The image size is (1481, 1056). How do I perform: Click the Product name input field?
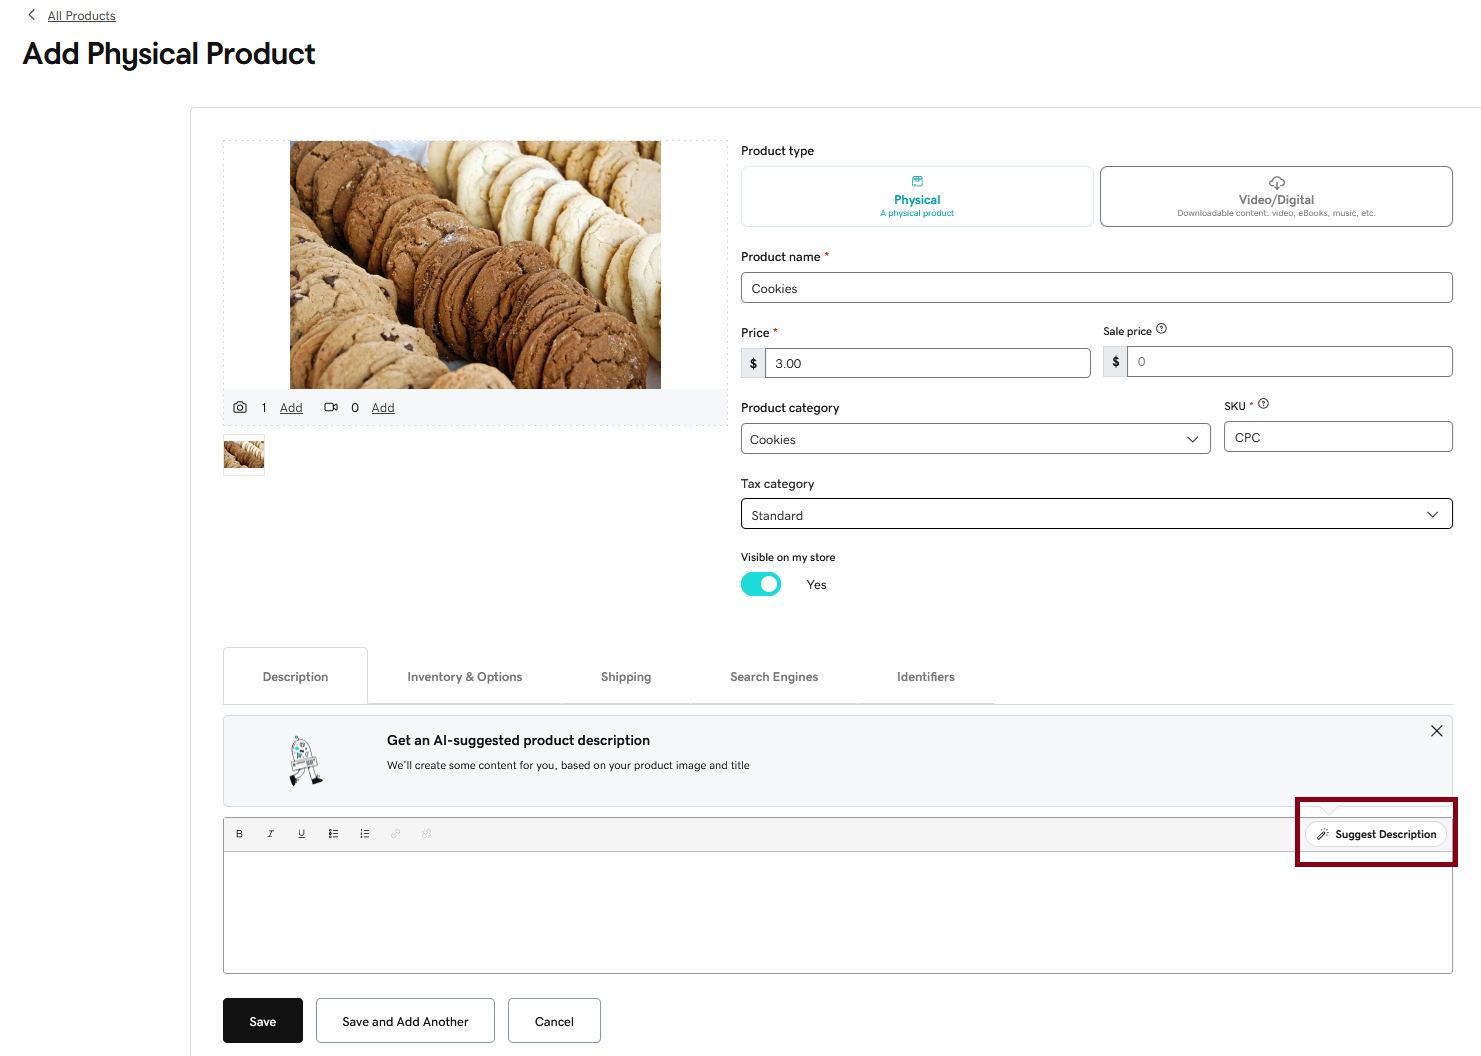click(x=1096, y=288)
